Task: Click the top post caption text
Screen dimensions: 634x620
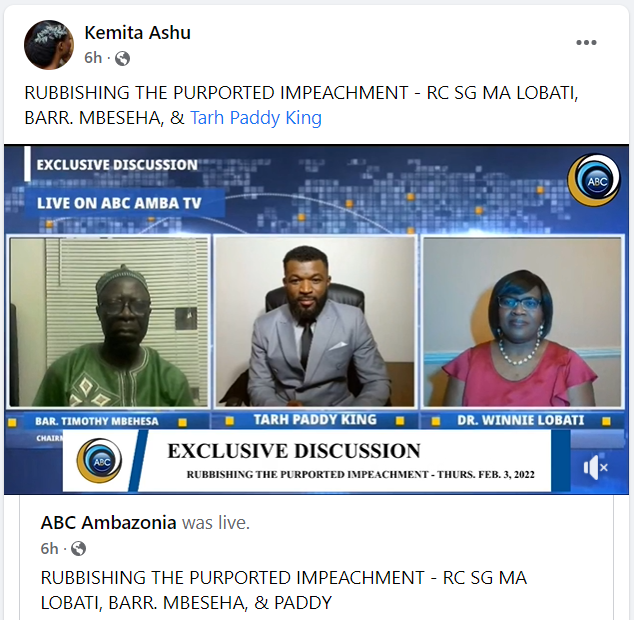Action: (x=302, y=105)
